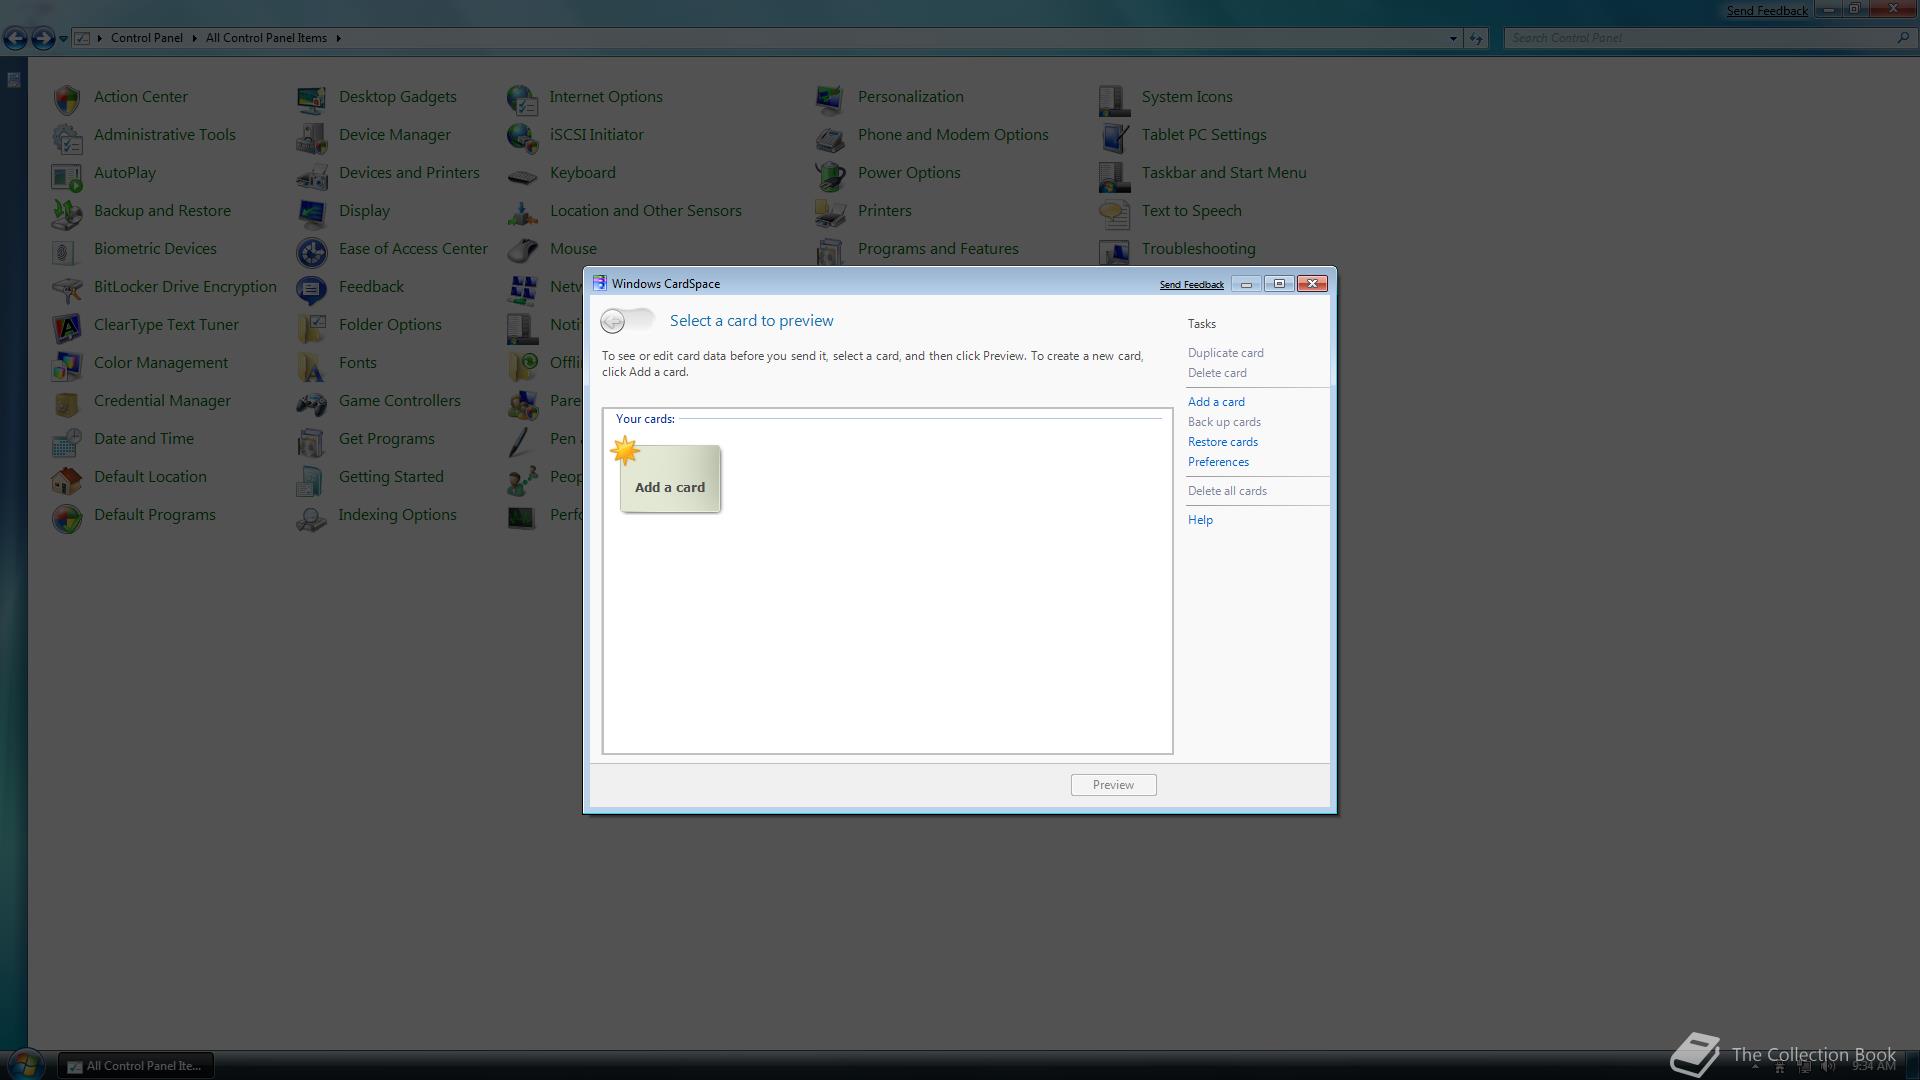
Task: Click the Power Options icon
Action: [830, 174]
